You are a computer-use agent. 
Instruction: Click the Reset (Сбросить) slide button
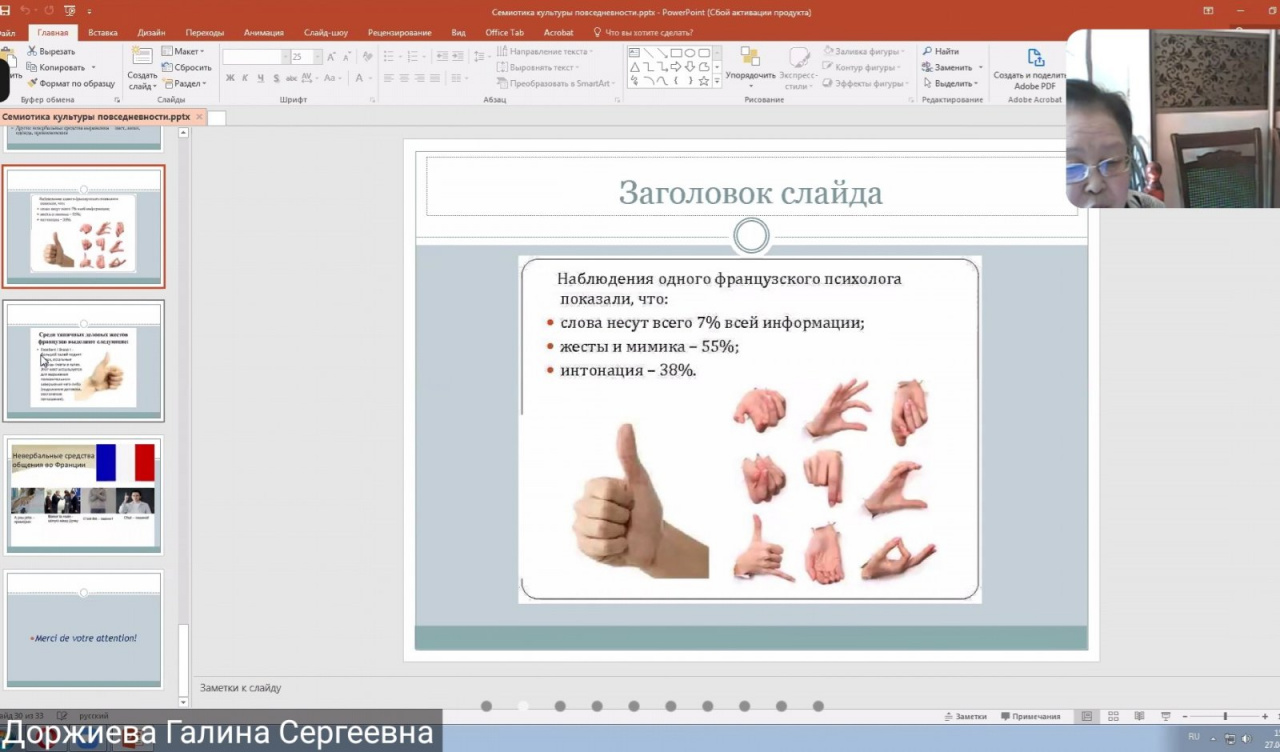point(185,68)
